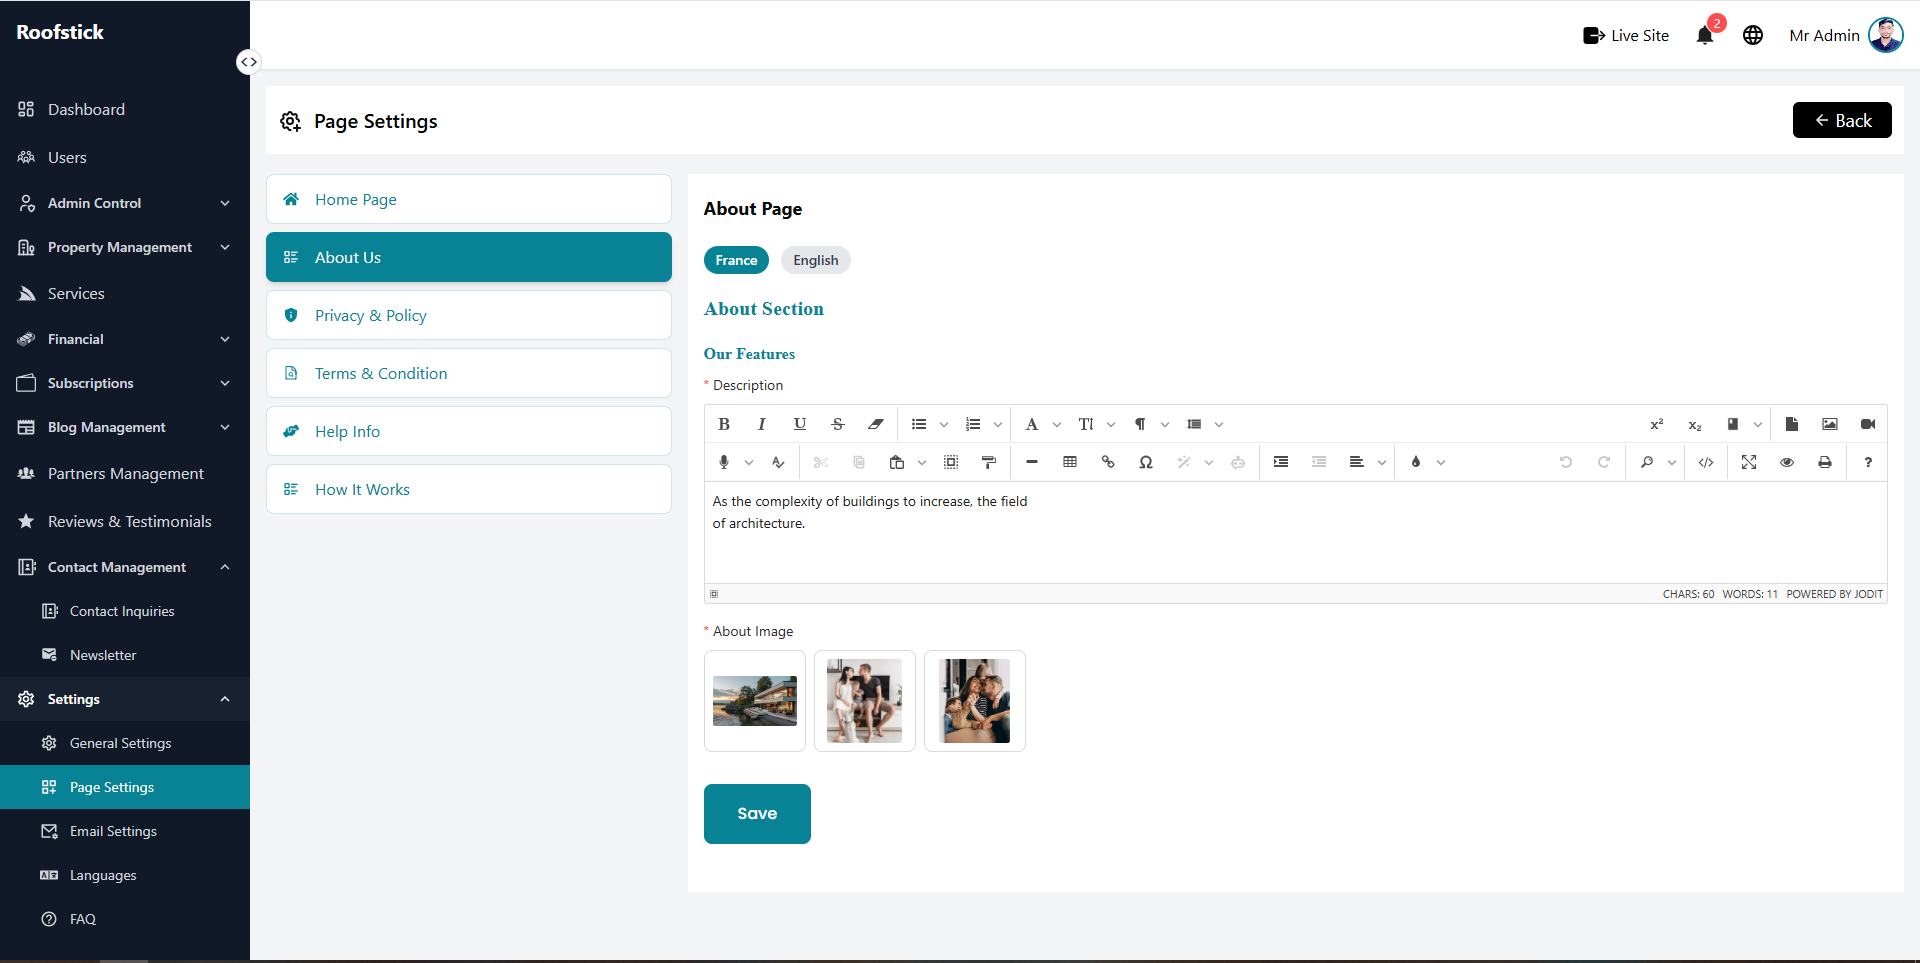1920x963 pixels.
Task: Open the Live Site link
Action: (1626, 36)
